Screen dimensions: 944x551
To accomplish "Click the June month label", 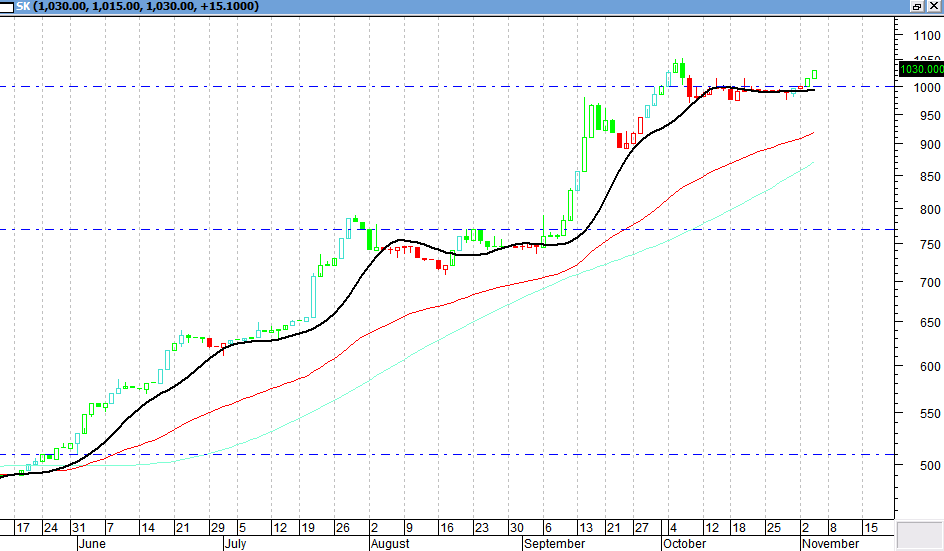I will [93, 544].
